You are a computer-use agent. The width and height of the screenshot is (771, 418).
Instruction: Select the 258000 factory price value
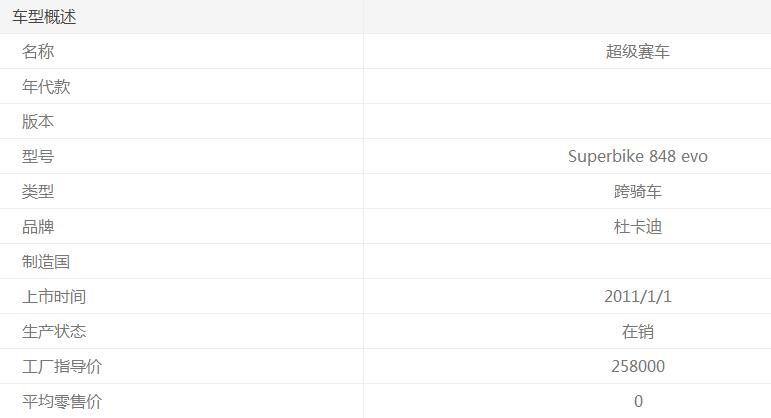point(637,367)
